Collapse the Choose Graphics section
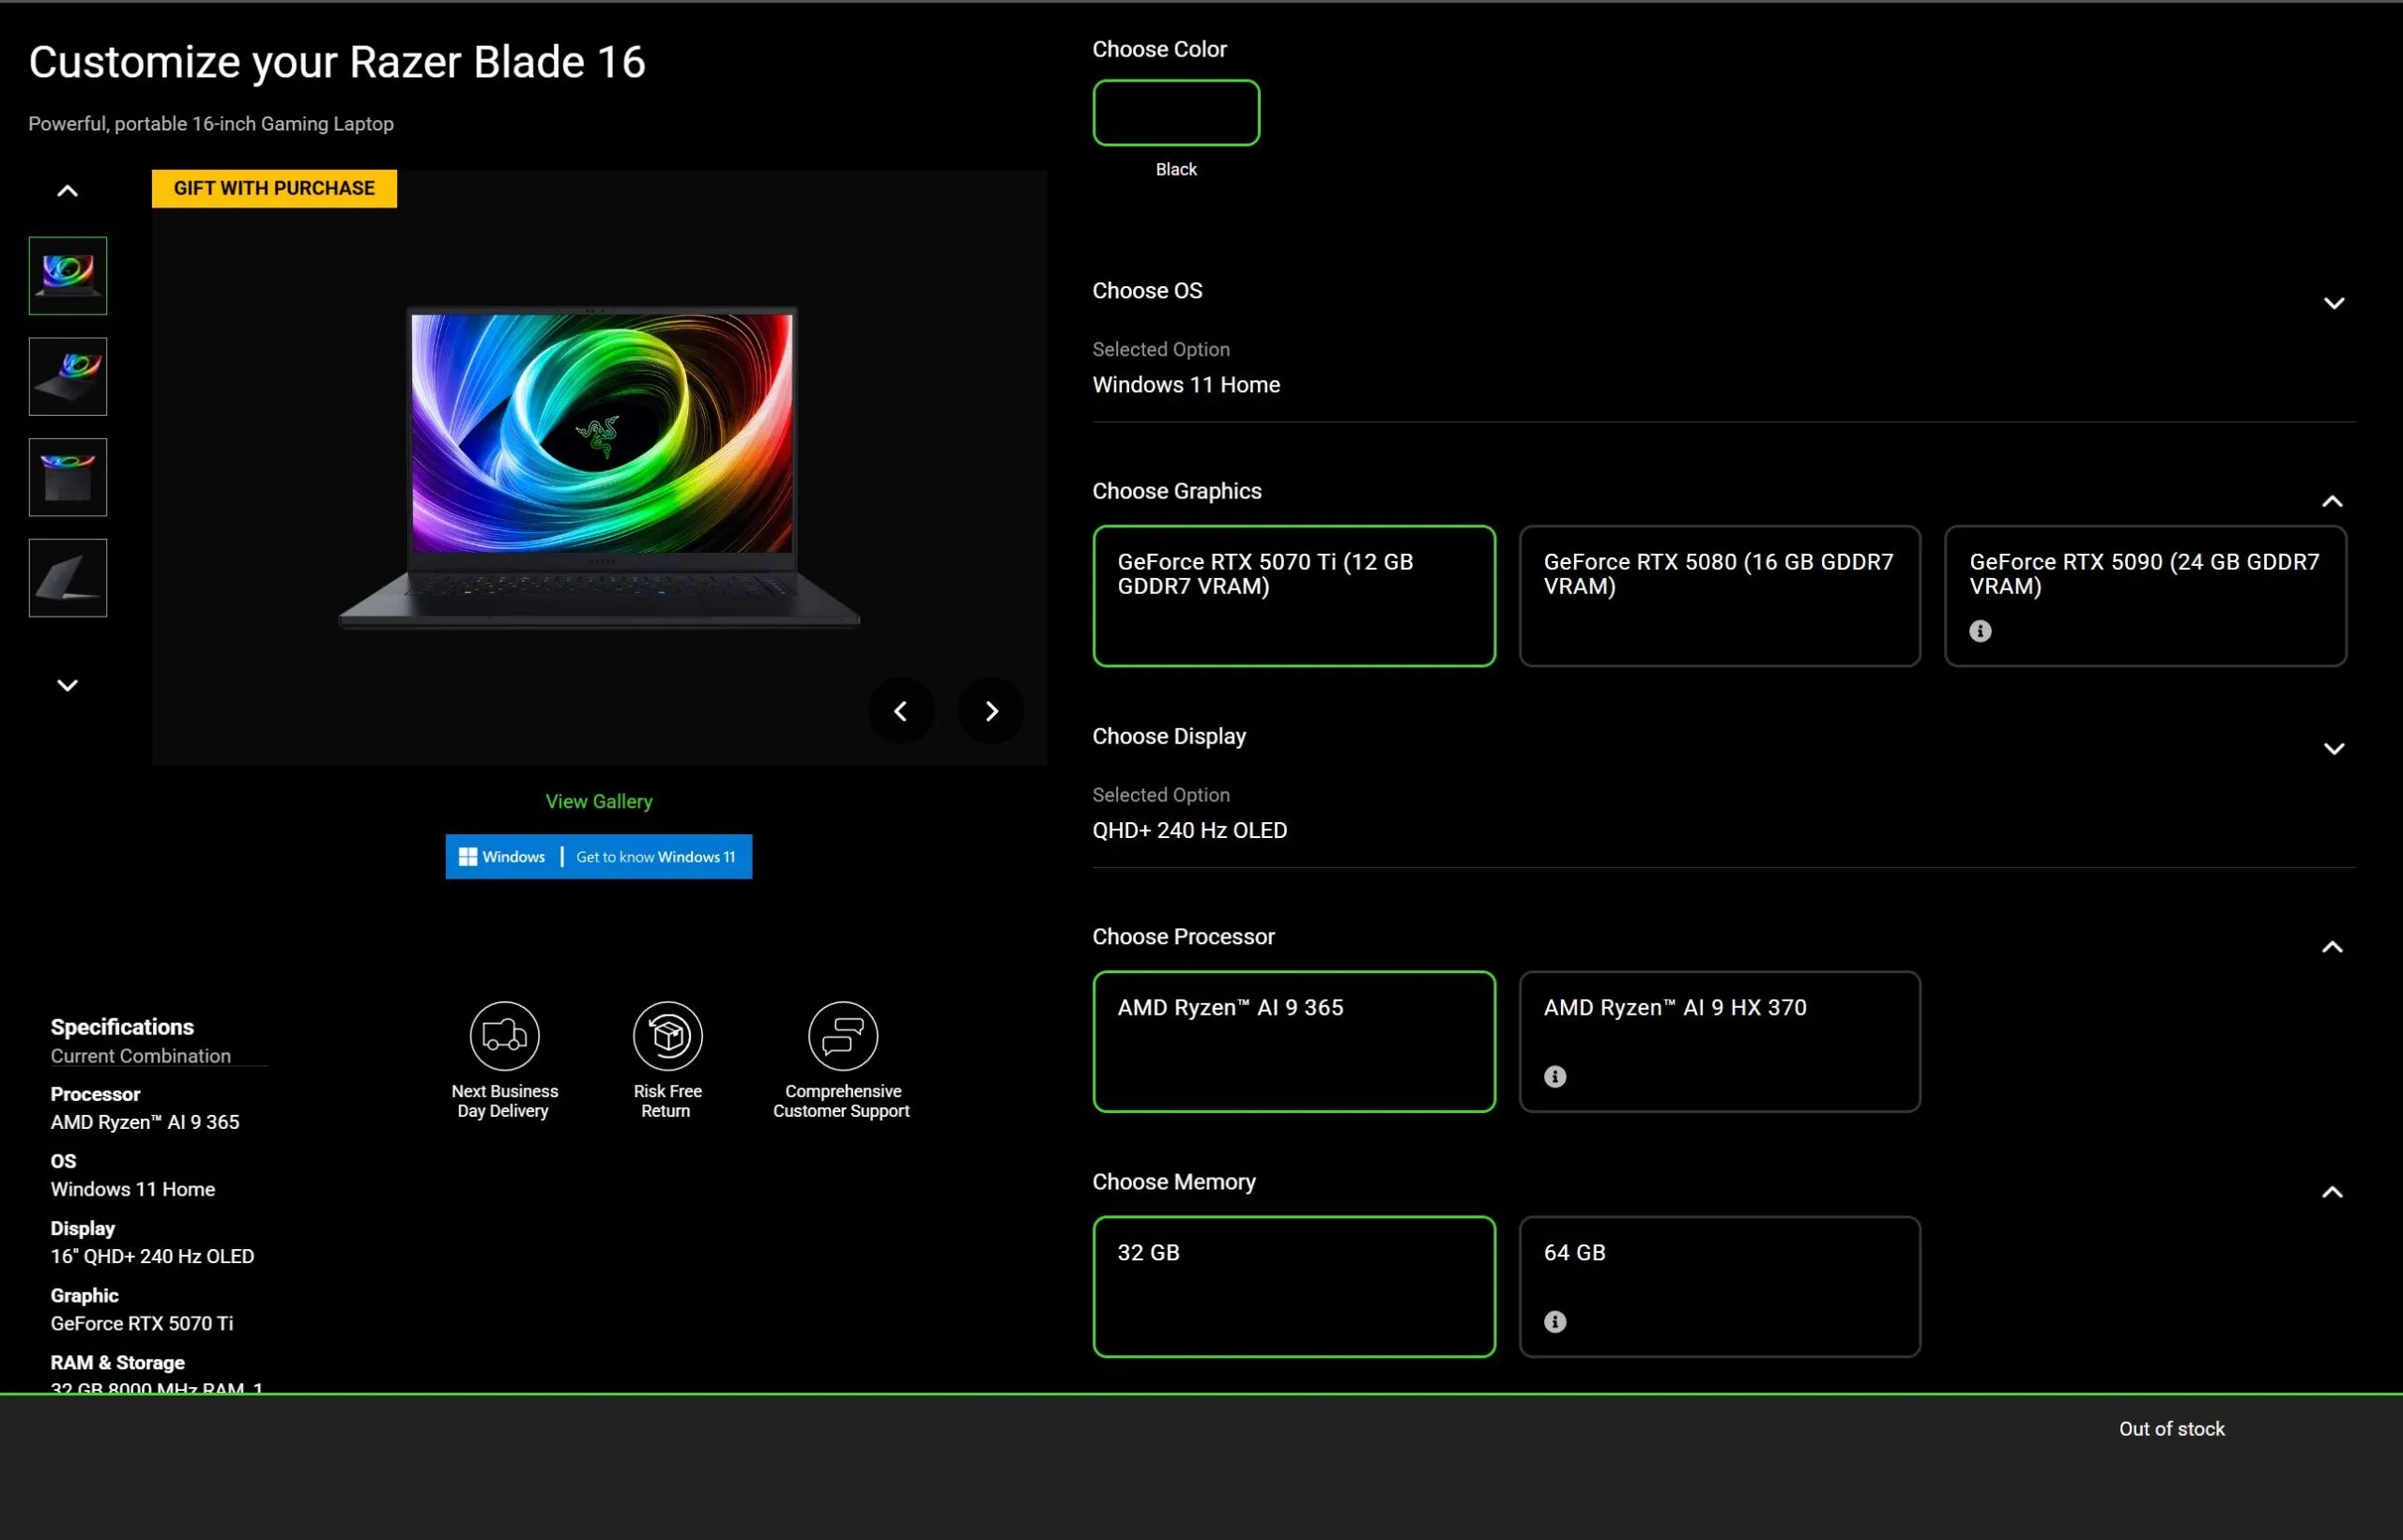 click(x=2332, y=502)
